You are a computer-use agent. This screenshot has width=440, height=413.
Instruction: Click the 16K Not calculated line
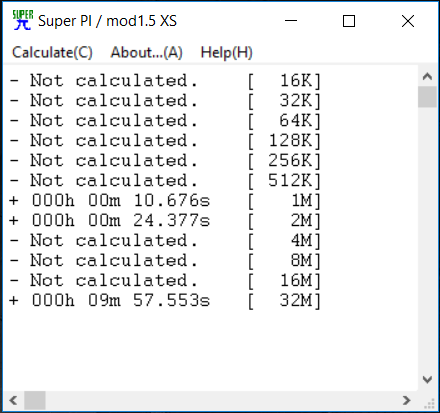click(165, 81)
